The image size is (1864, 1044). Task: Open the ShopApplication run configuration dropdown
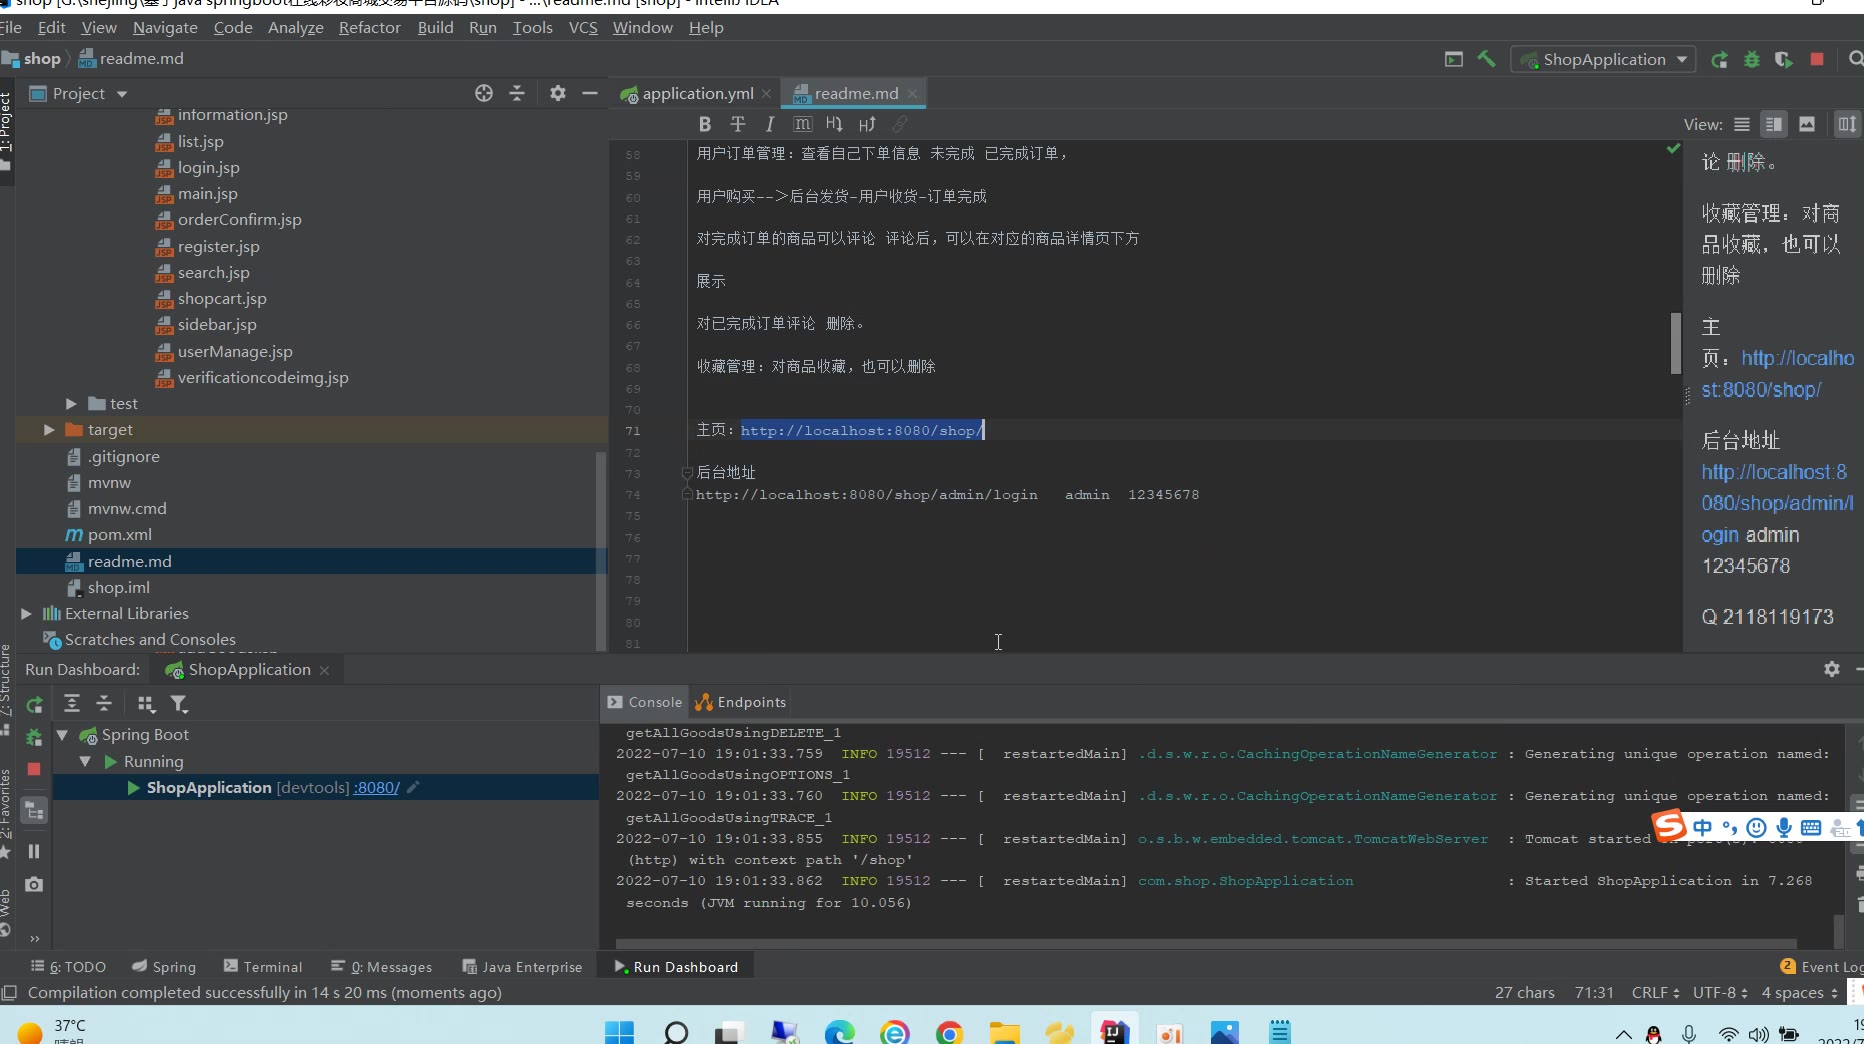[x=1603, y=59]
